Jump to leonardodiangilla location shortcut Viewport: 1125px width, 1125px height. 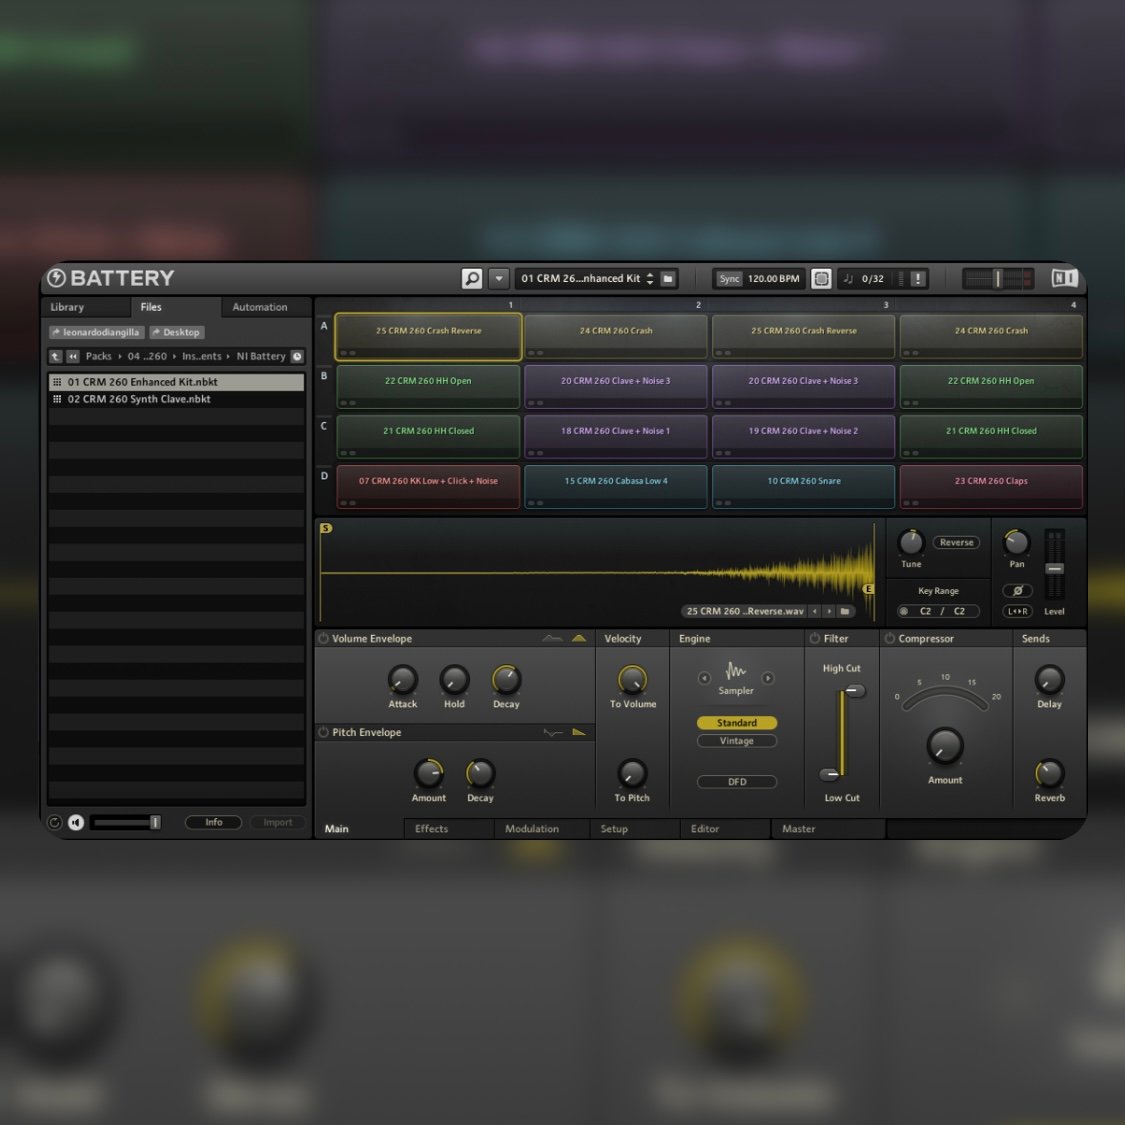coord(96,332)
